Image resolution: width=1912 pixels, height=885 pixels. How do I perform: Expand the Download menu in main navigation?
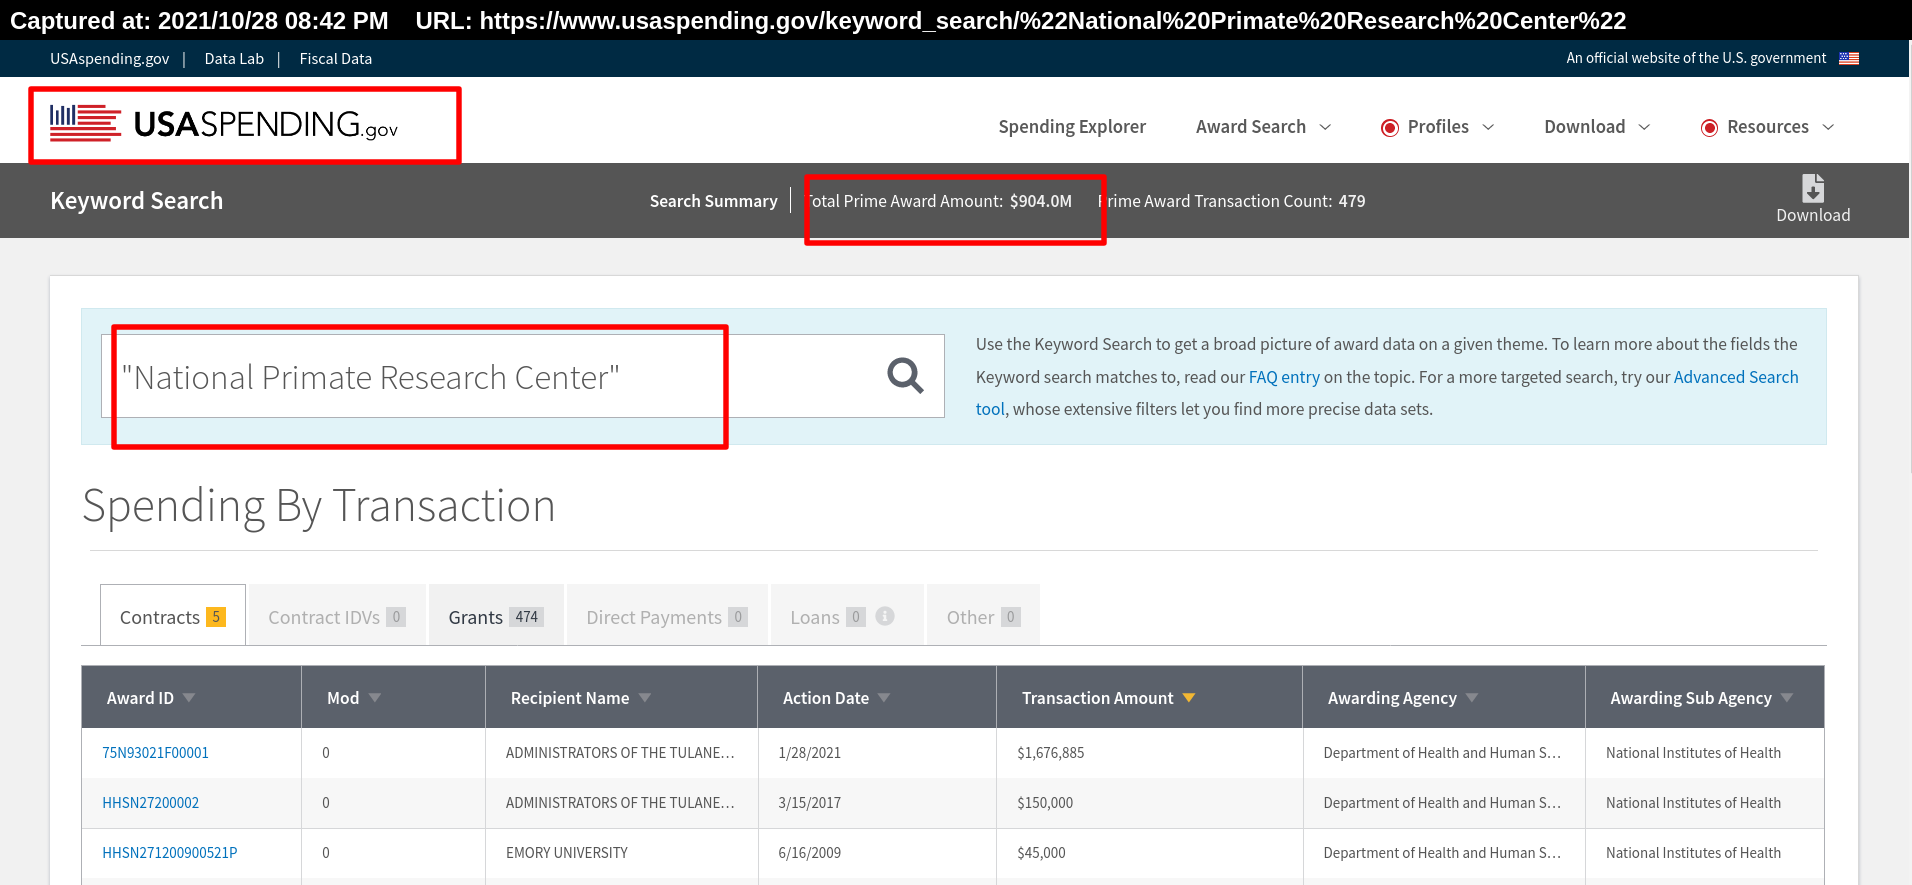[x=1597, y=127]
